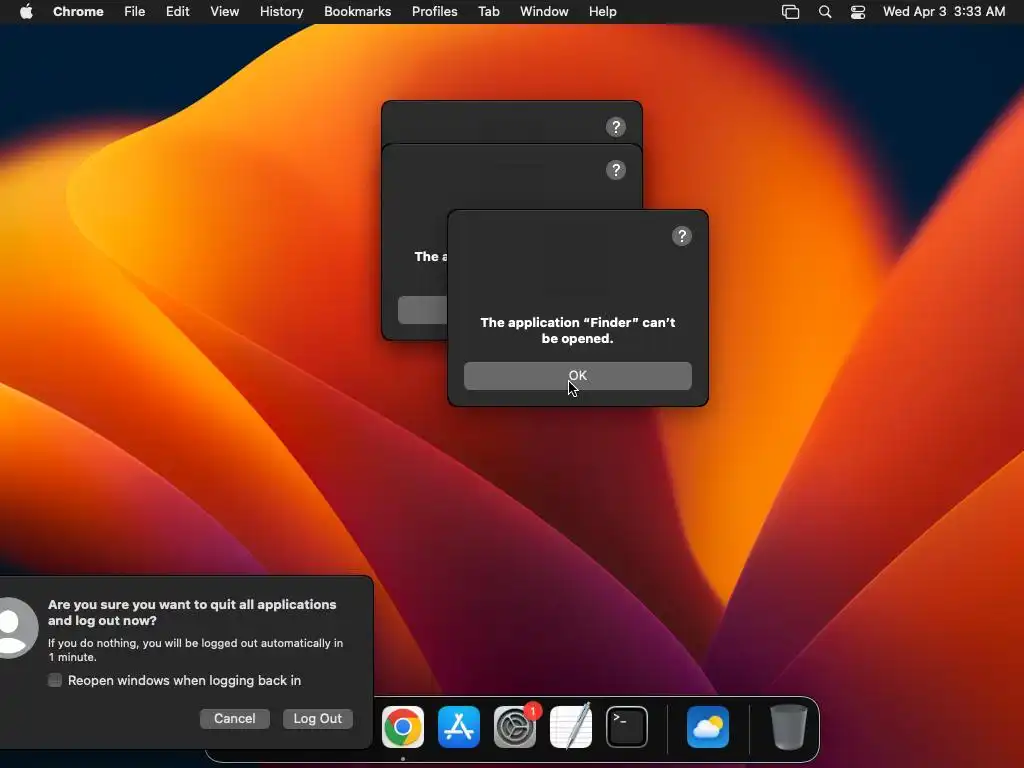Click the help button on the rearmost dialog
The width and height of the screenshot is (1024, 768).
(x=616, y=127)
